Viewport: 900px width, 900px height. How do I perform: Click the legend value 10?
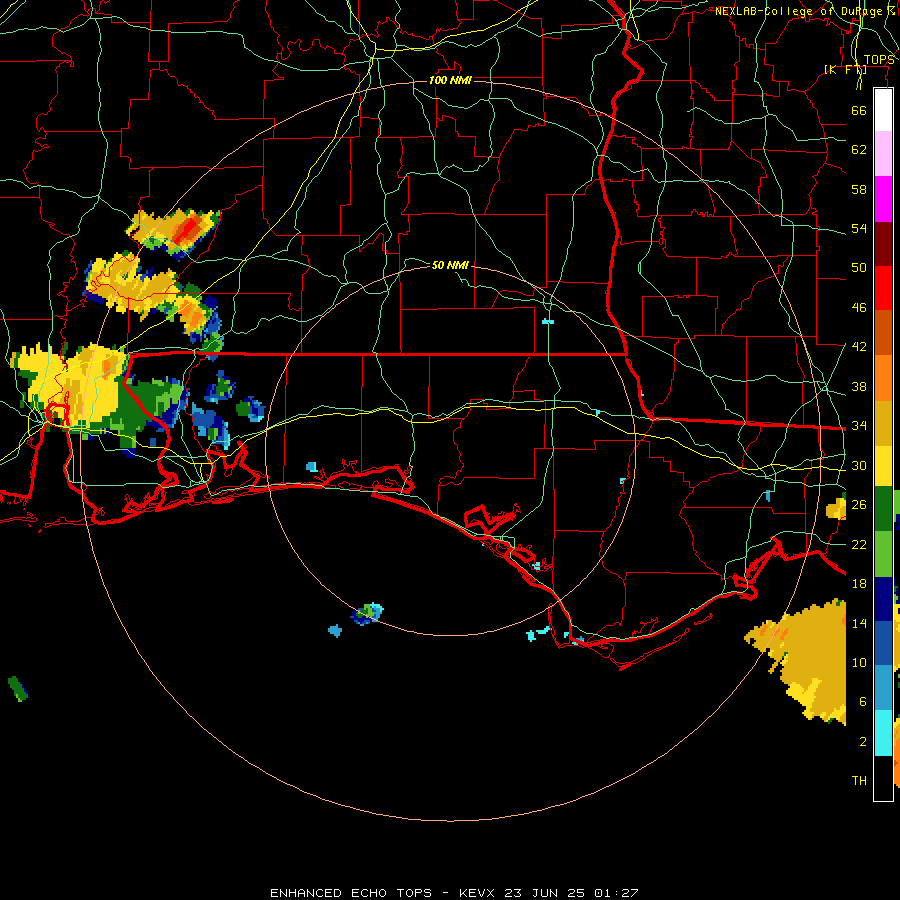click(x=859, y=662)
